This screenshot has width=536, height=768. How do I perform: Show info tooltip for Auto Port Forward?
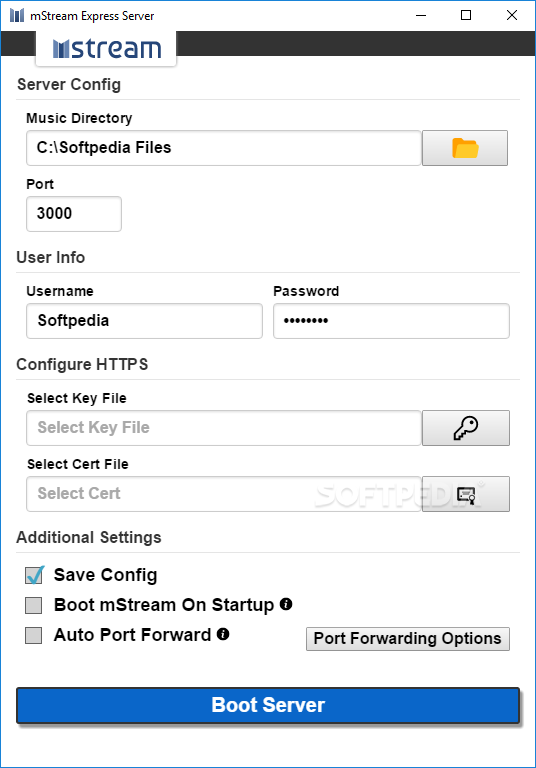(223, 634)
